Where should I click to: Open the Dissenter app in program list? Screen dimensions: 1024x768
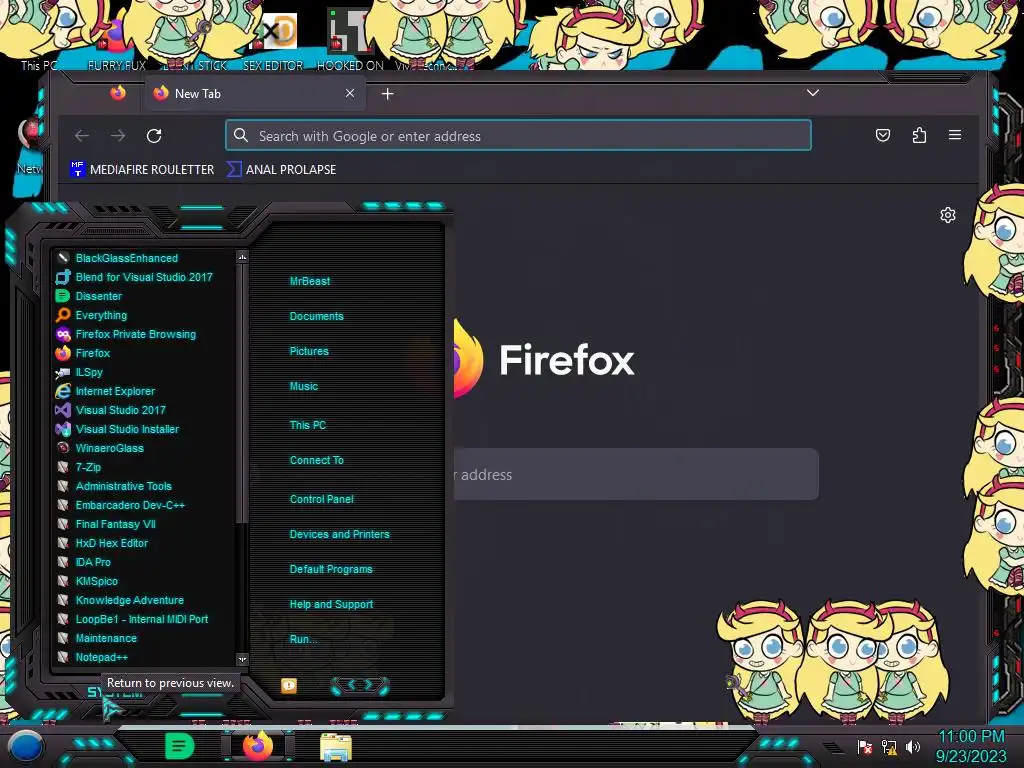click(x=89, y=296)
